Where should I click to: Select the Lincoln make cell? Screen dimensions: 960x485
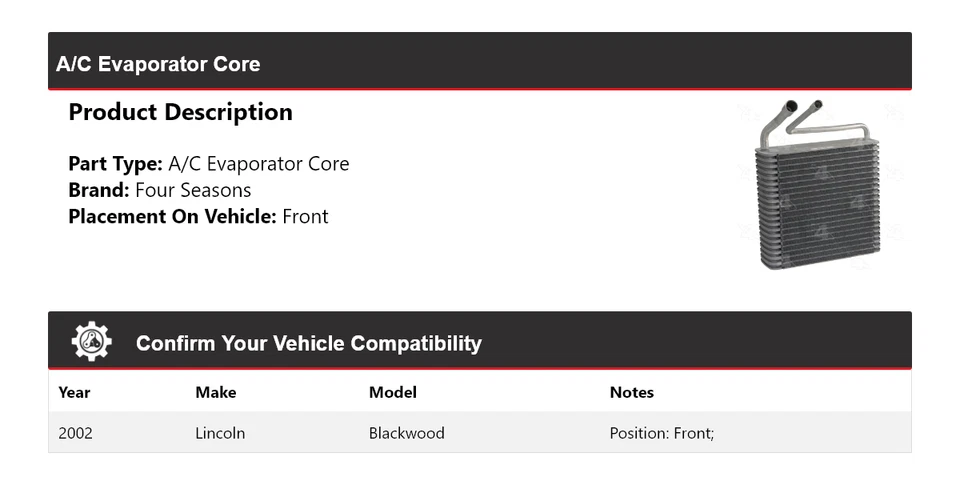[220, 433]
